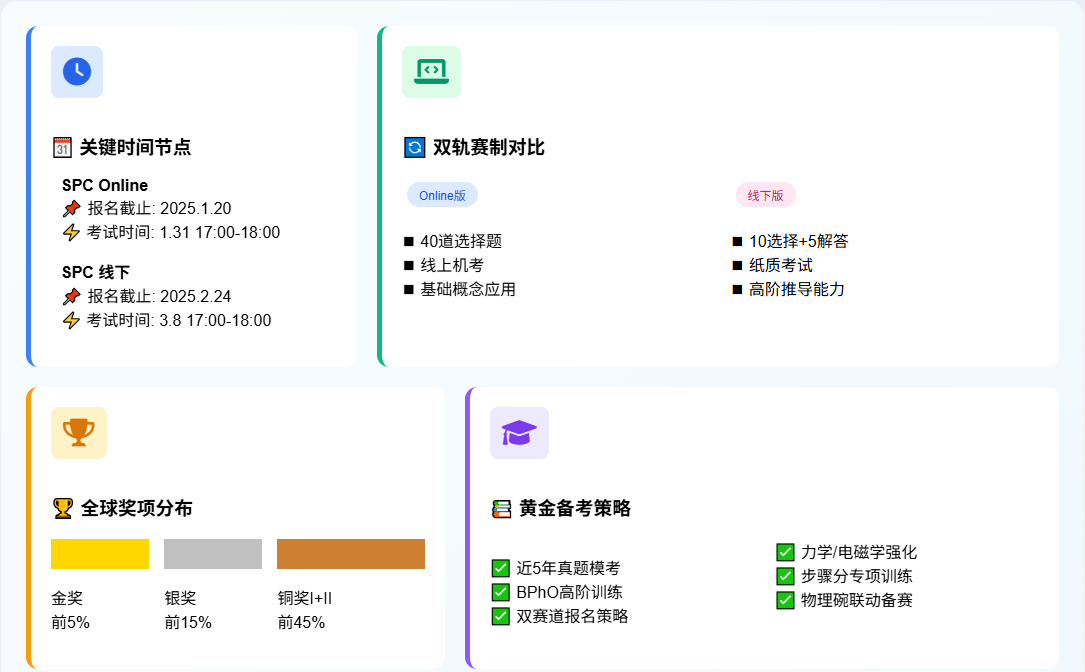Screen dimensions: 1085x672
Task: Click the square bullet before 线上机考
Action: pos(409,266)
